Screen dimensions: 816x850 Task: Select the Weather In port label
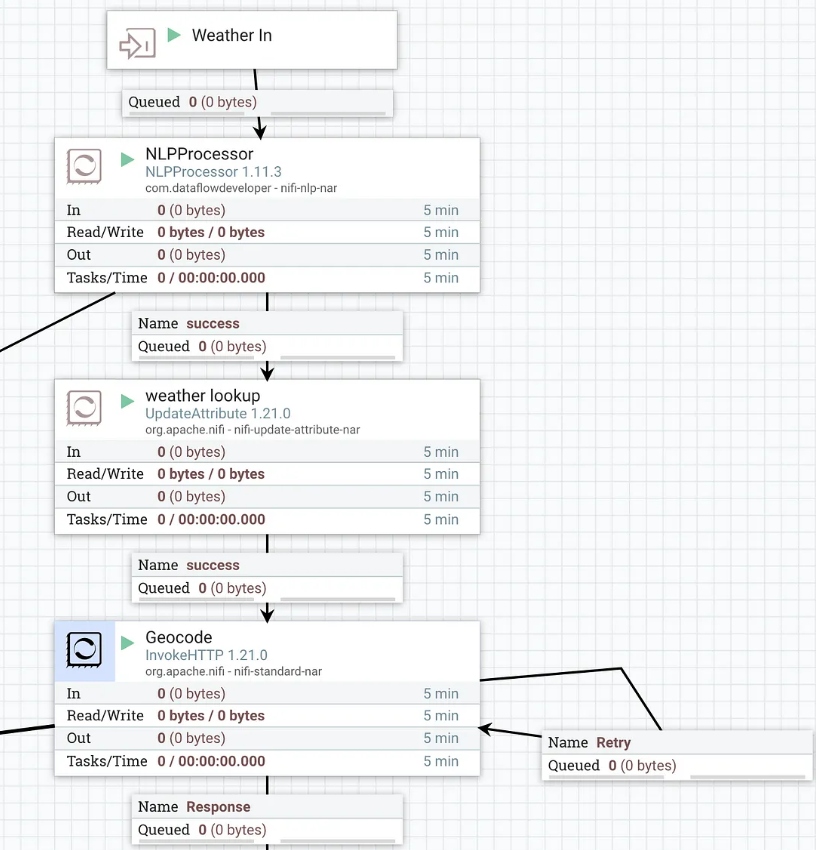coord(232,35)
